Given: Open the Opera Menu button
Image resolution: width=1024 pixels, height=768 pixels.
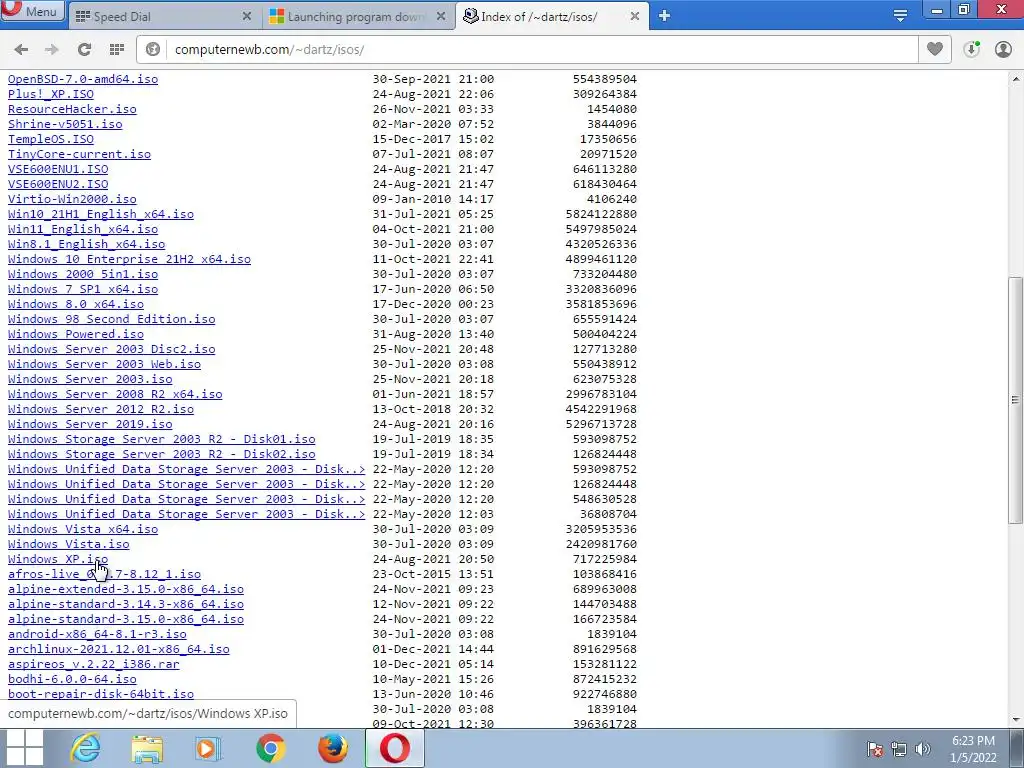Looking at the screenshot, I should click(33, 11).
